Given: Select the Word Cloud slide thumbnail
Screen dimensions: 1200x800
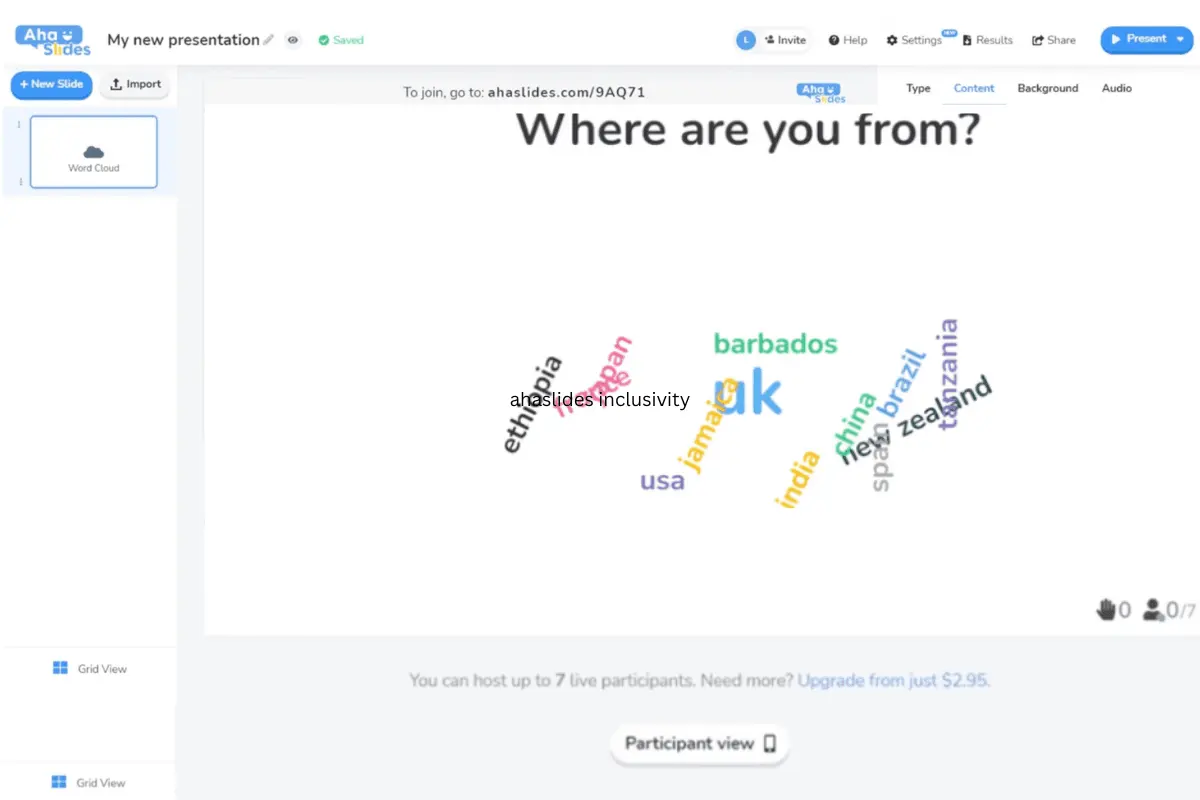Looking at the screenshot, I should [x=94, y=152].
